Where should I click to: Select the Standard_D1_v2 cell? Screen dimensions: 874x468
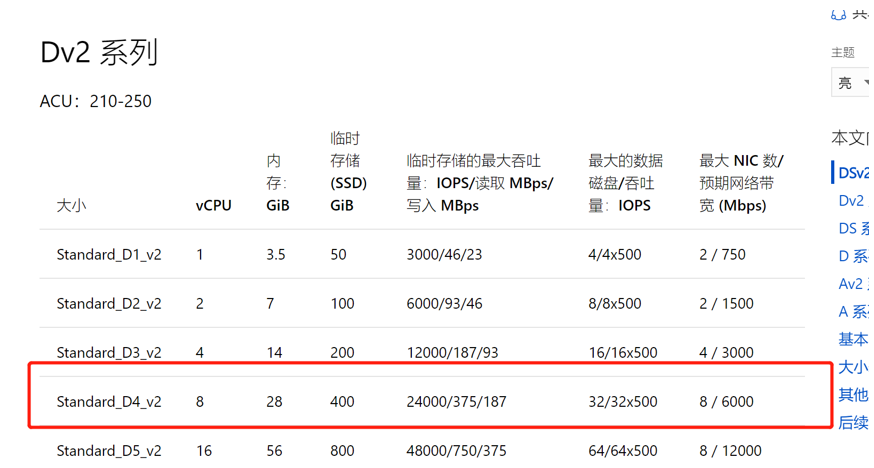[109, 255]
